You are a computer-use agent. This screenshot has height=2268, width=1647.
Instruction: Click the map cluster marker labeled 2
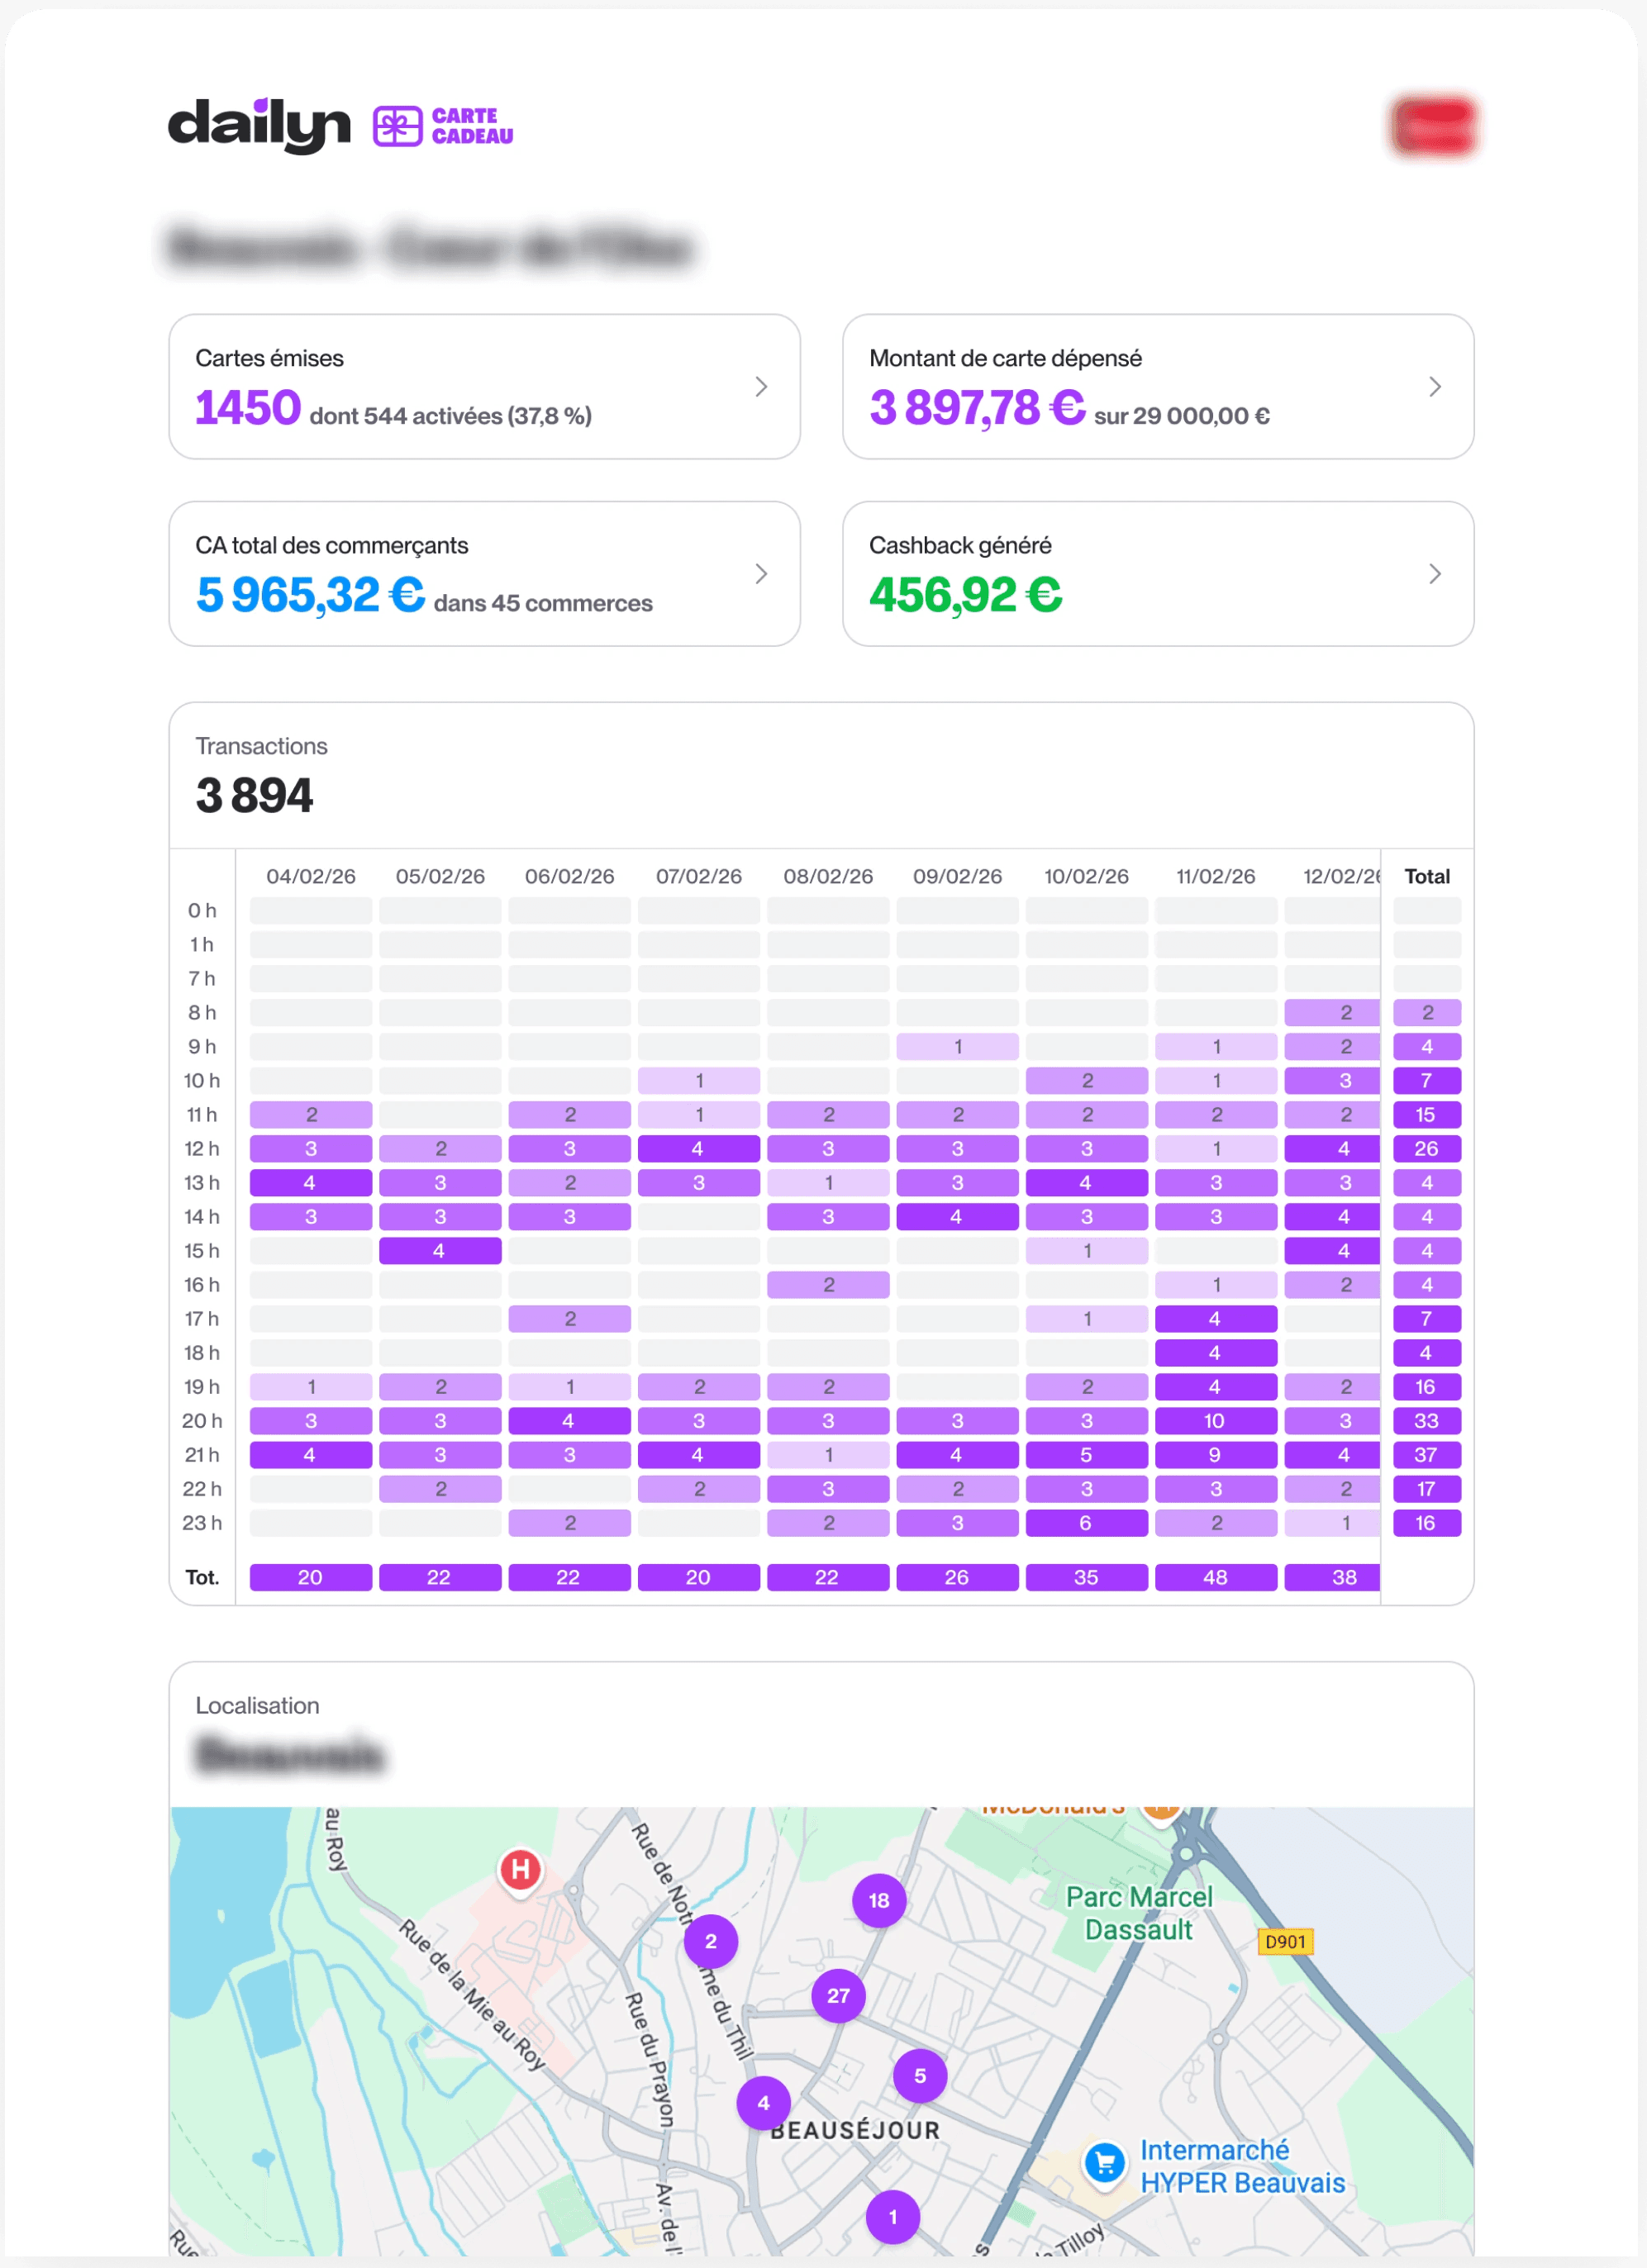pyautogui.click(x=711, y=1941)
